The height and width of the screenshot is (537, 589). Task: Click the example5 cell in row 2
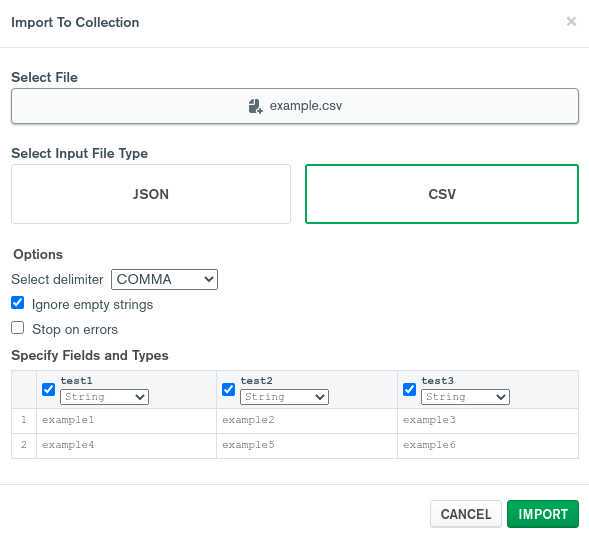click(x=307, y=445)
